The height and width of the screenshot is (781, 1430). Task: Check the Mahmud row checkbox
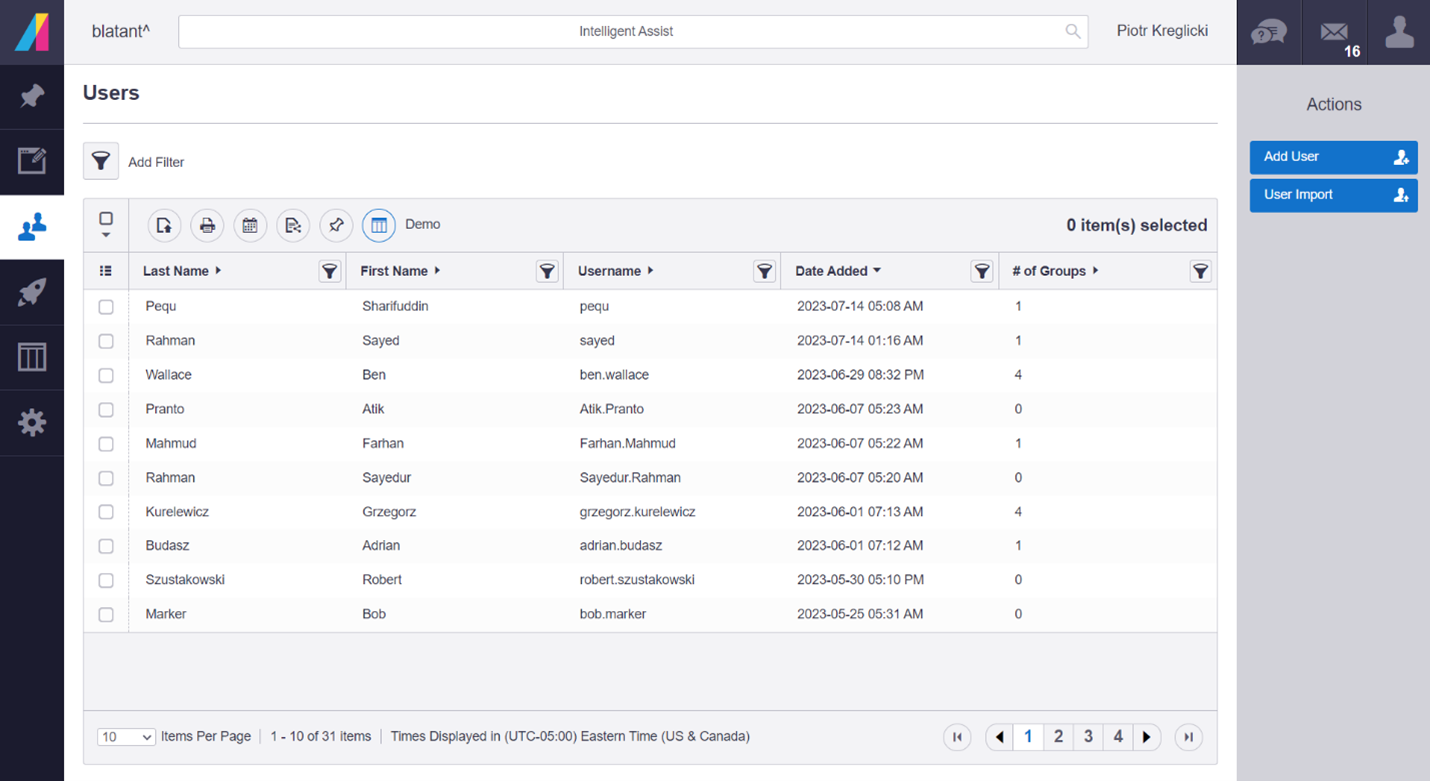pos(106,443)
